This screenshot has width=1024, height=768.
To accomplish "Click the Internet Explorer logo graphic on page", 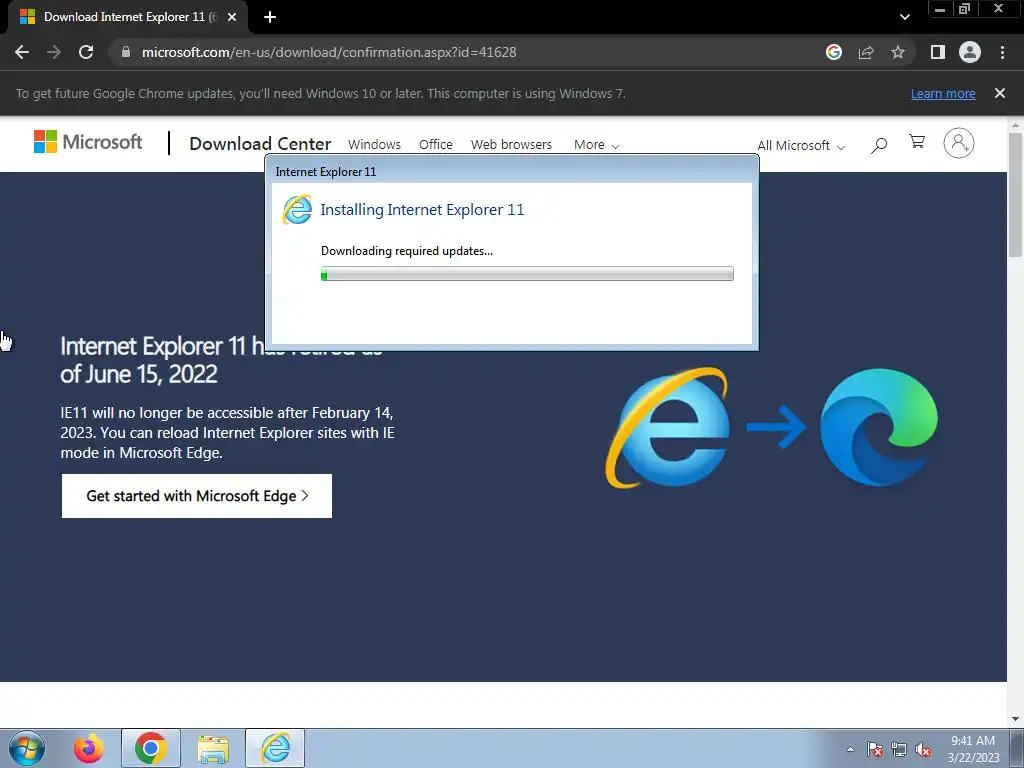I will coord(667,428).
